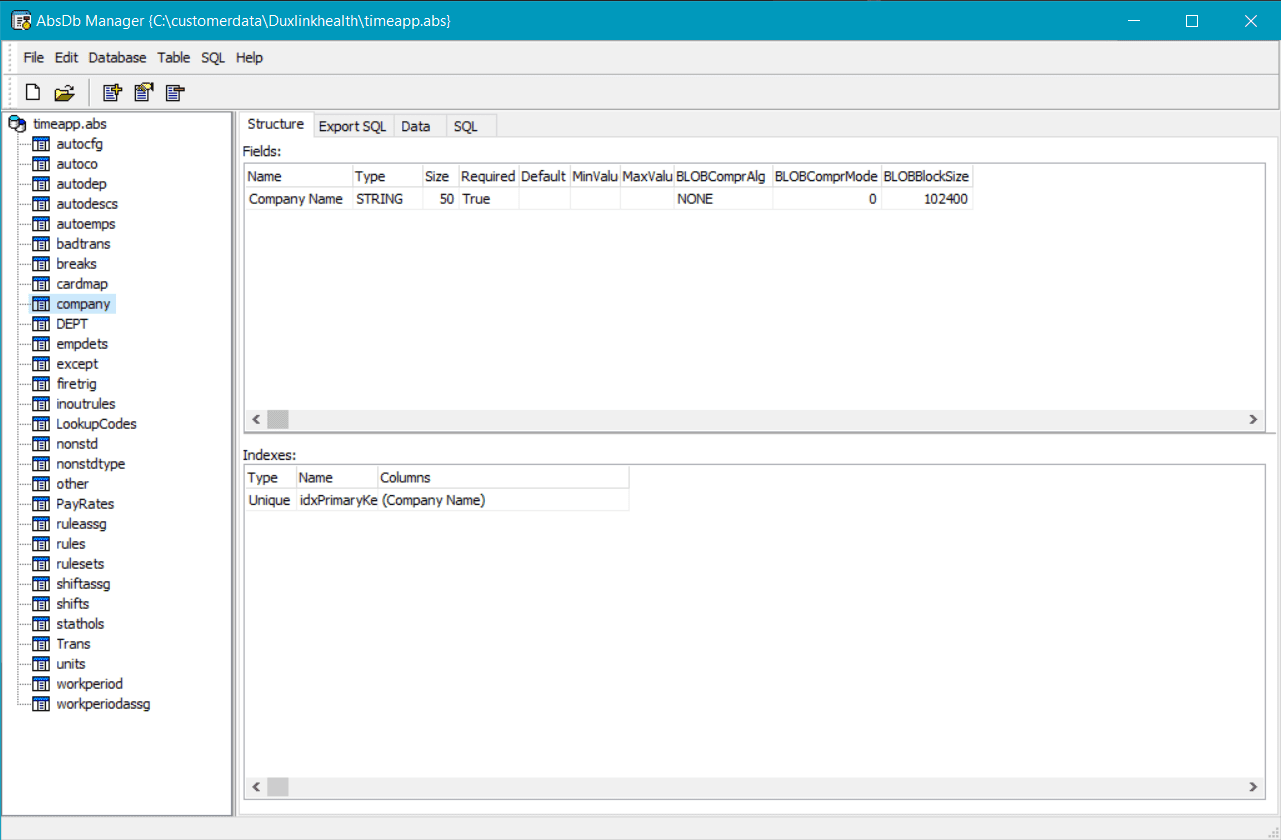The height and width of the screenshot is (840, 1281).
Task: Select the PayRates table in the tree
Action: click(x=85, y=504)
